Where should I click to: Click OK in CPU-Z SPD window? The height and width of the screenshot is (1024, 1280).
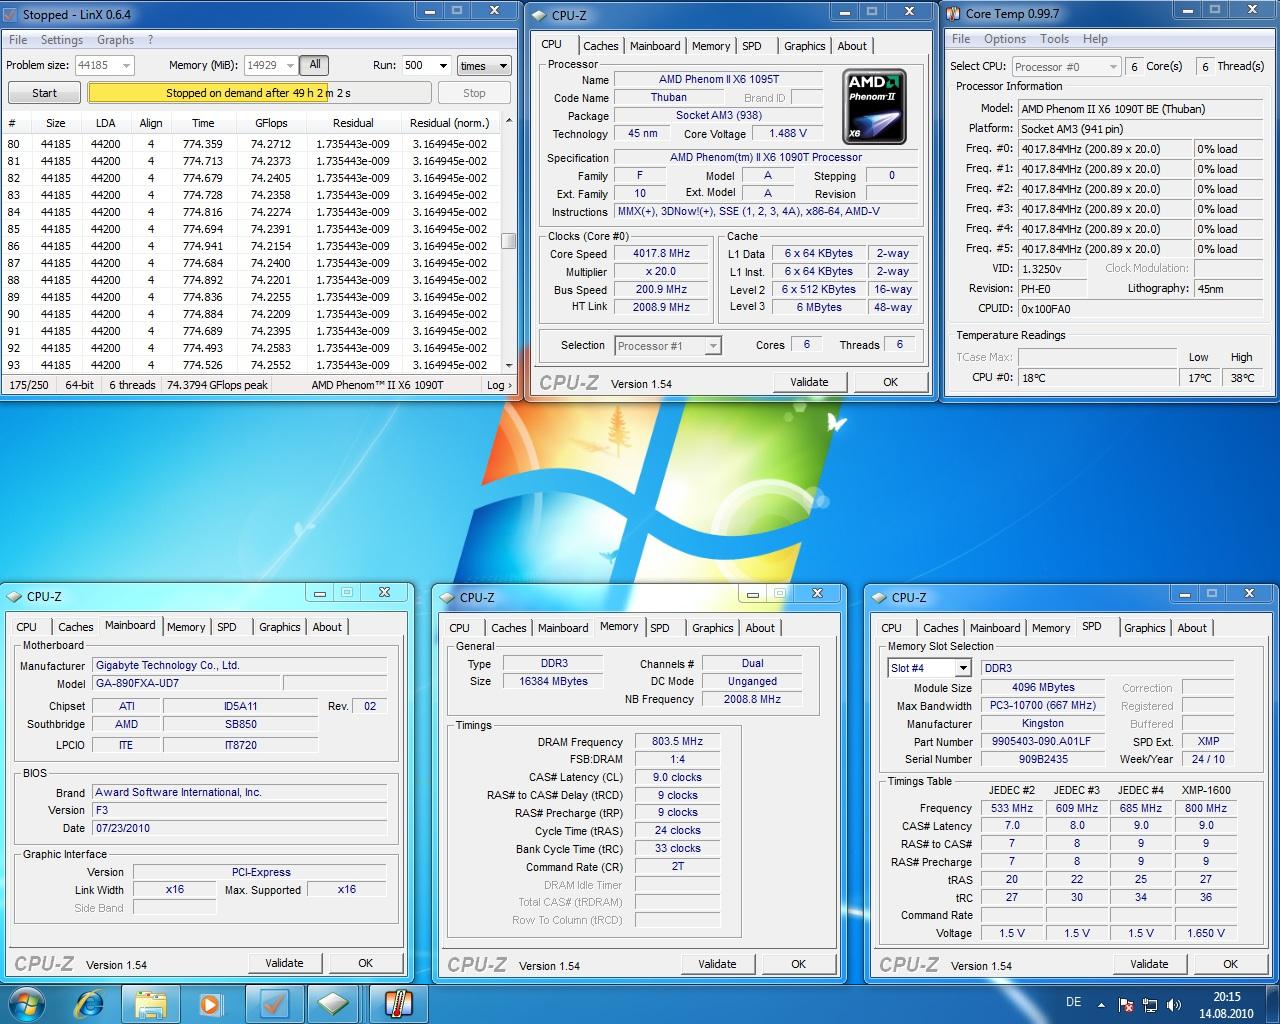coord(1230,964)
